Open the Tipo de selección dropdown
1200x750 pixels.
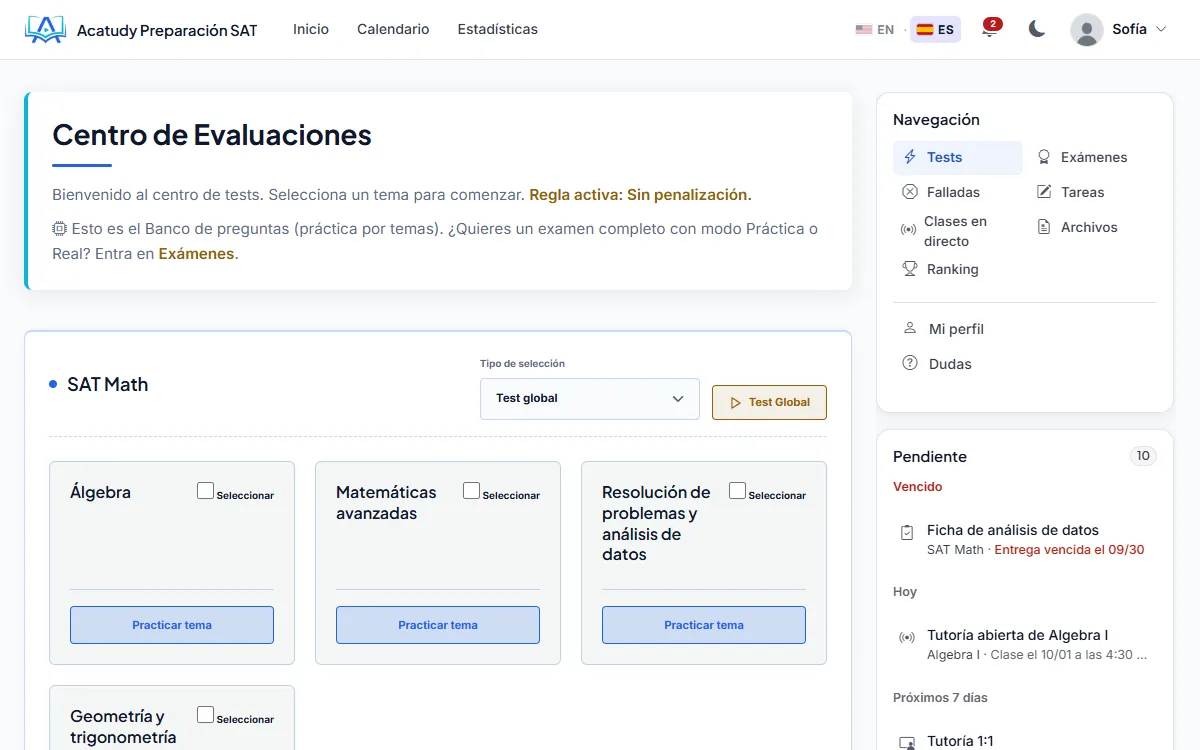coord(590,399)
